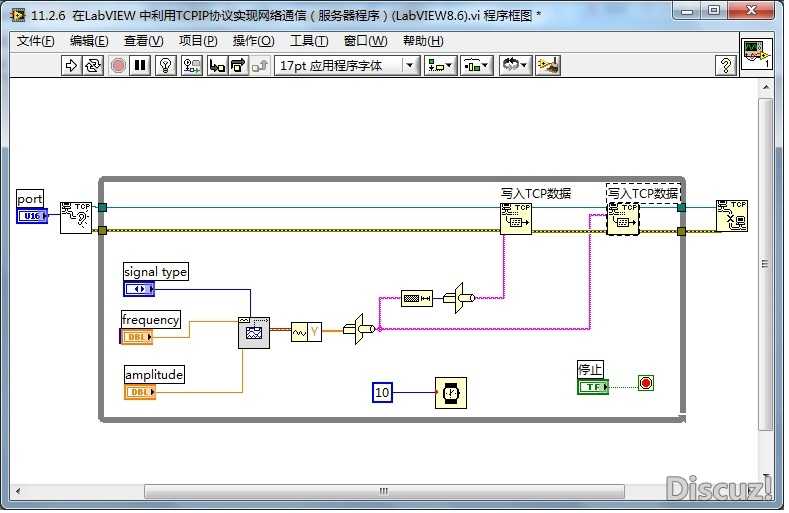Click the scroll up arrow
This screenshot has height=513, width=789.
point(765,88)
